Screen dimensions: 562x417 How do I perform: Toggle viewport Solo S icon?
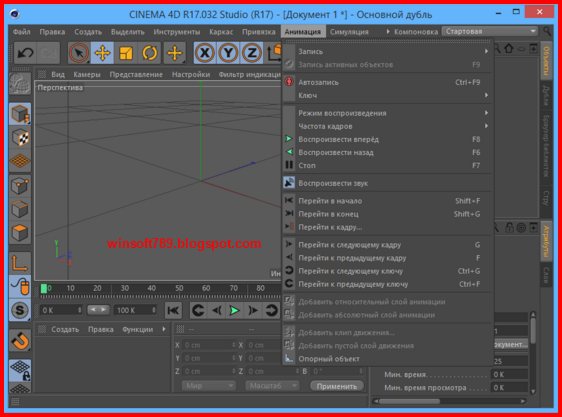click(x=20, y=310)
